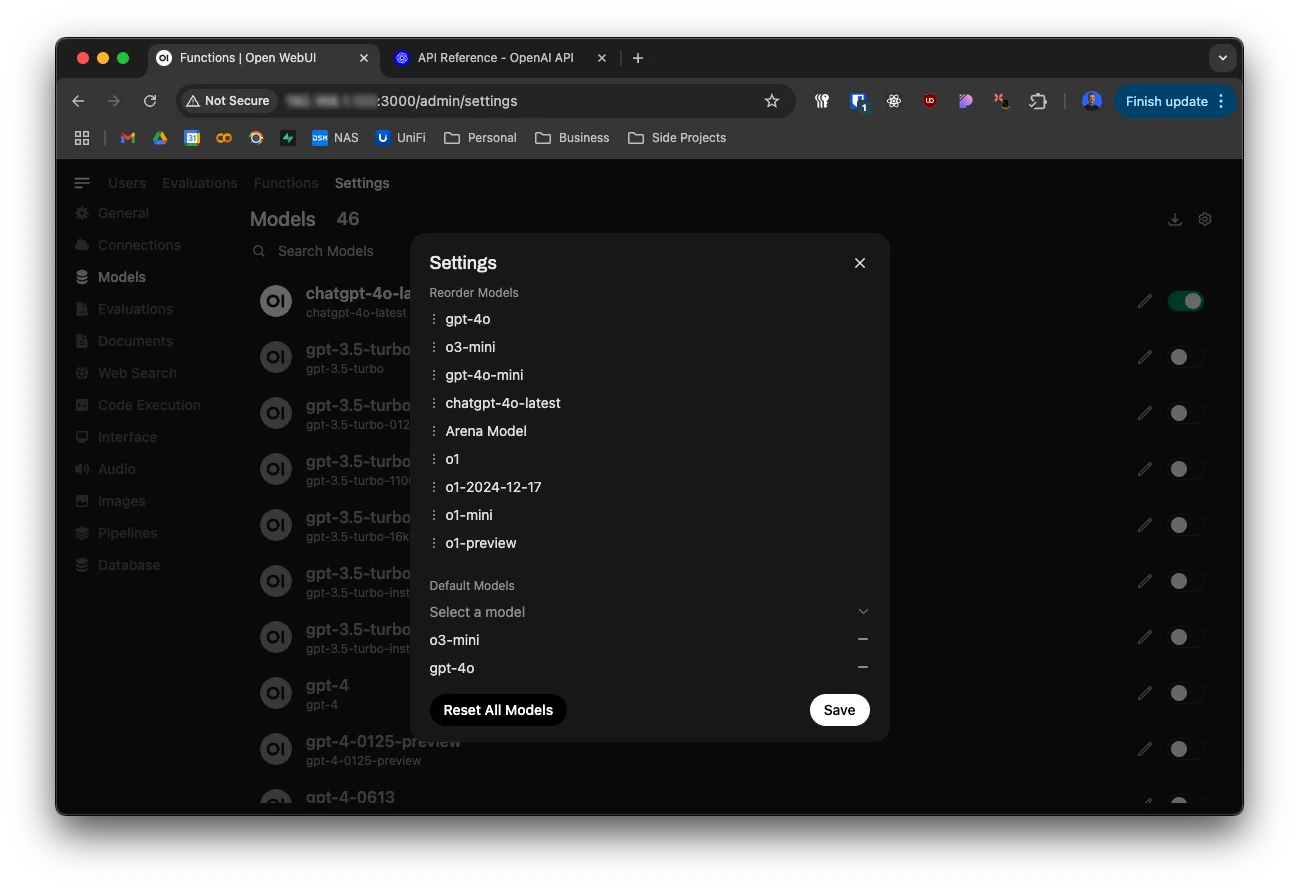Bookmark this page with star icon
The width and height of the screenshot is (1299, 889).
pos(772,101)
